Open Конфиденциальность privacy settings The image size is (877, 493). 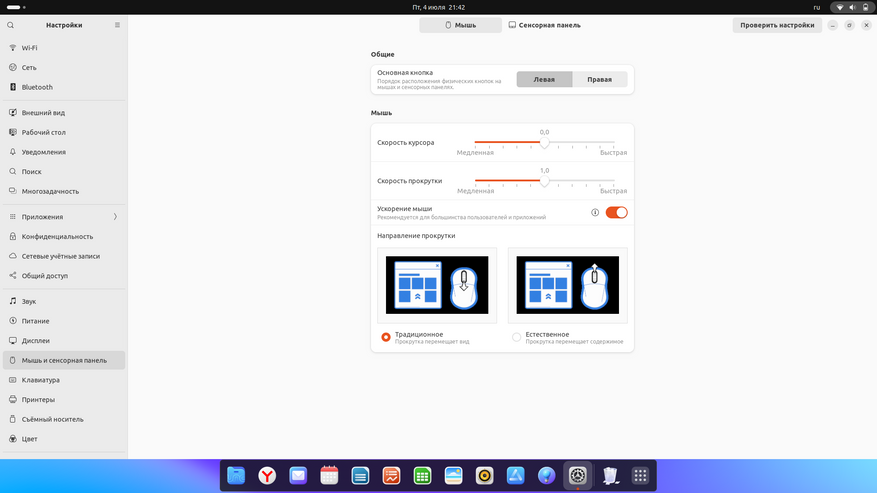(64, 237)
